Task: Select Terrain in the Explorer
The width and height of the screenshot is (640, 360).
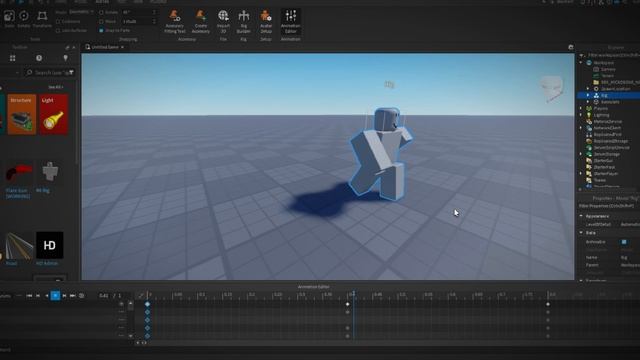Action: point(607,76)
